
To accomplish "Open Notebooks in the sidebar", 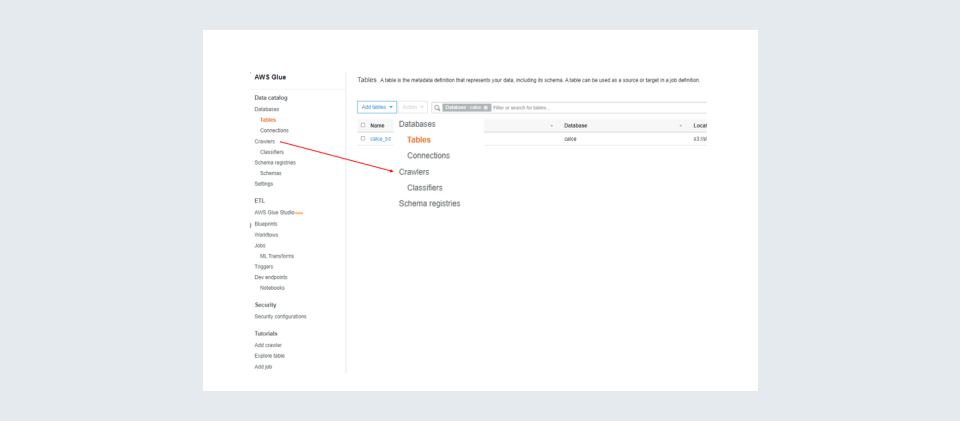I will [x=272, y=288].
